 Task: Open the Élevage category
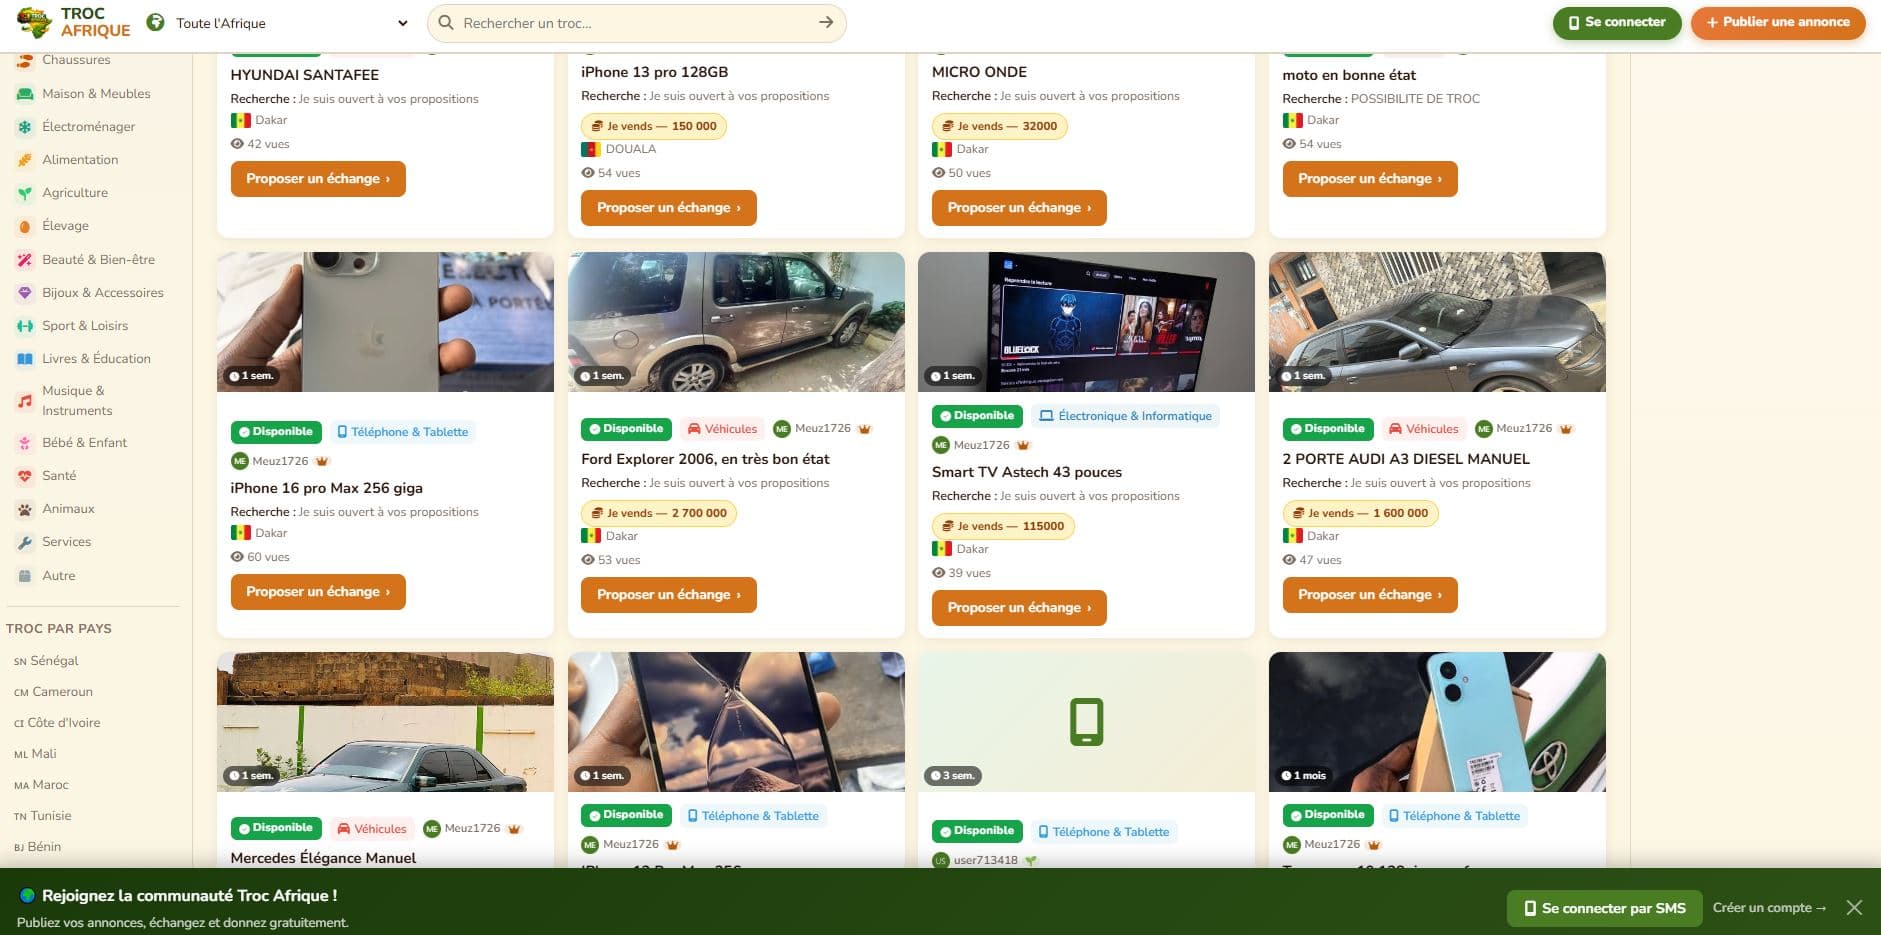(65, 226)
